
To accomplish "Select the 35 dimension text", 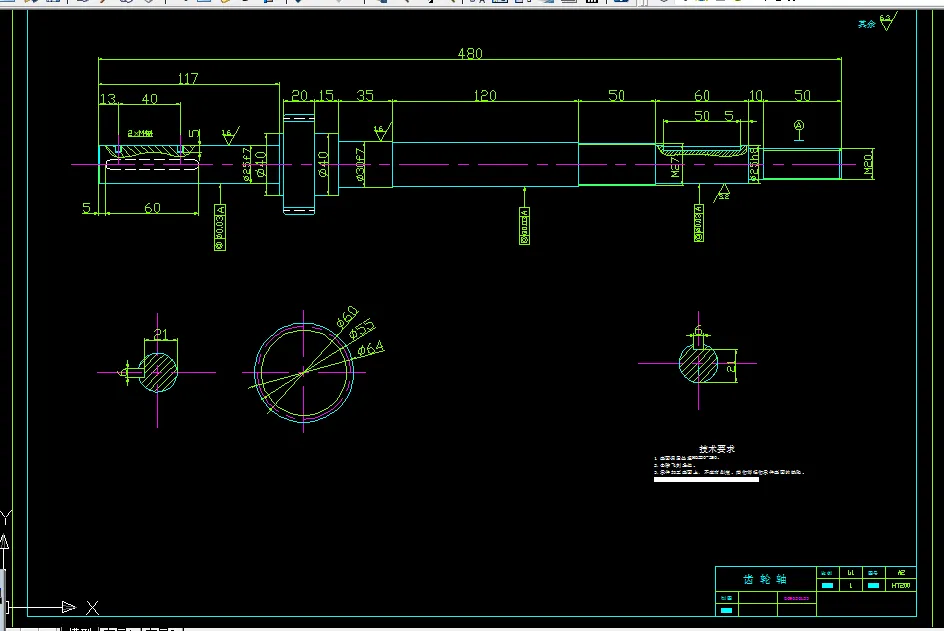I will point(365,95).
